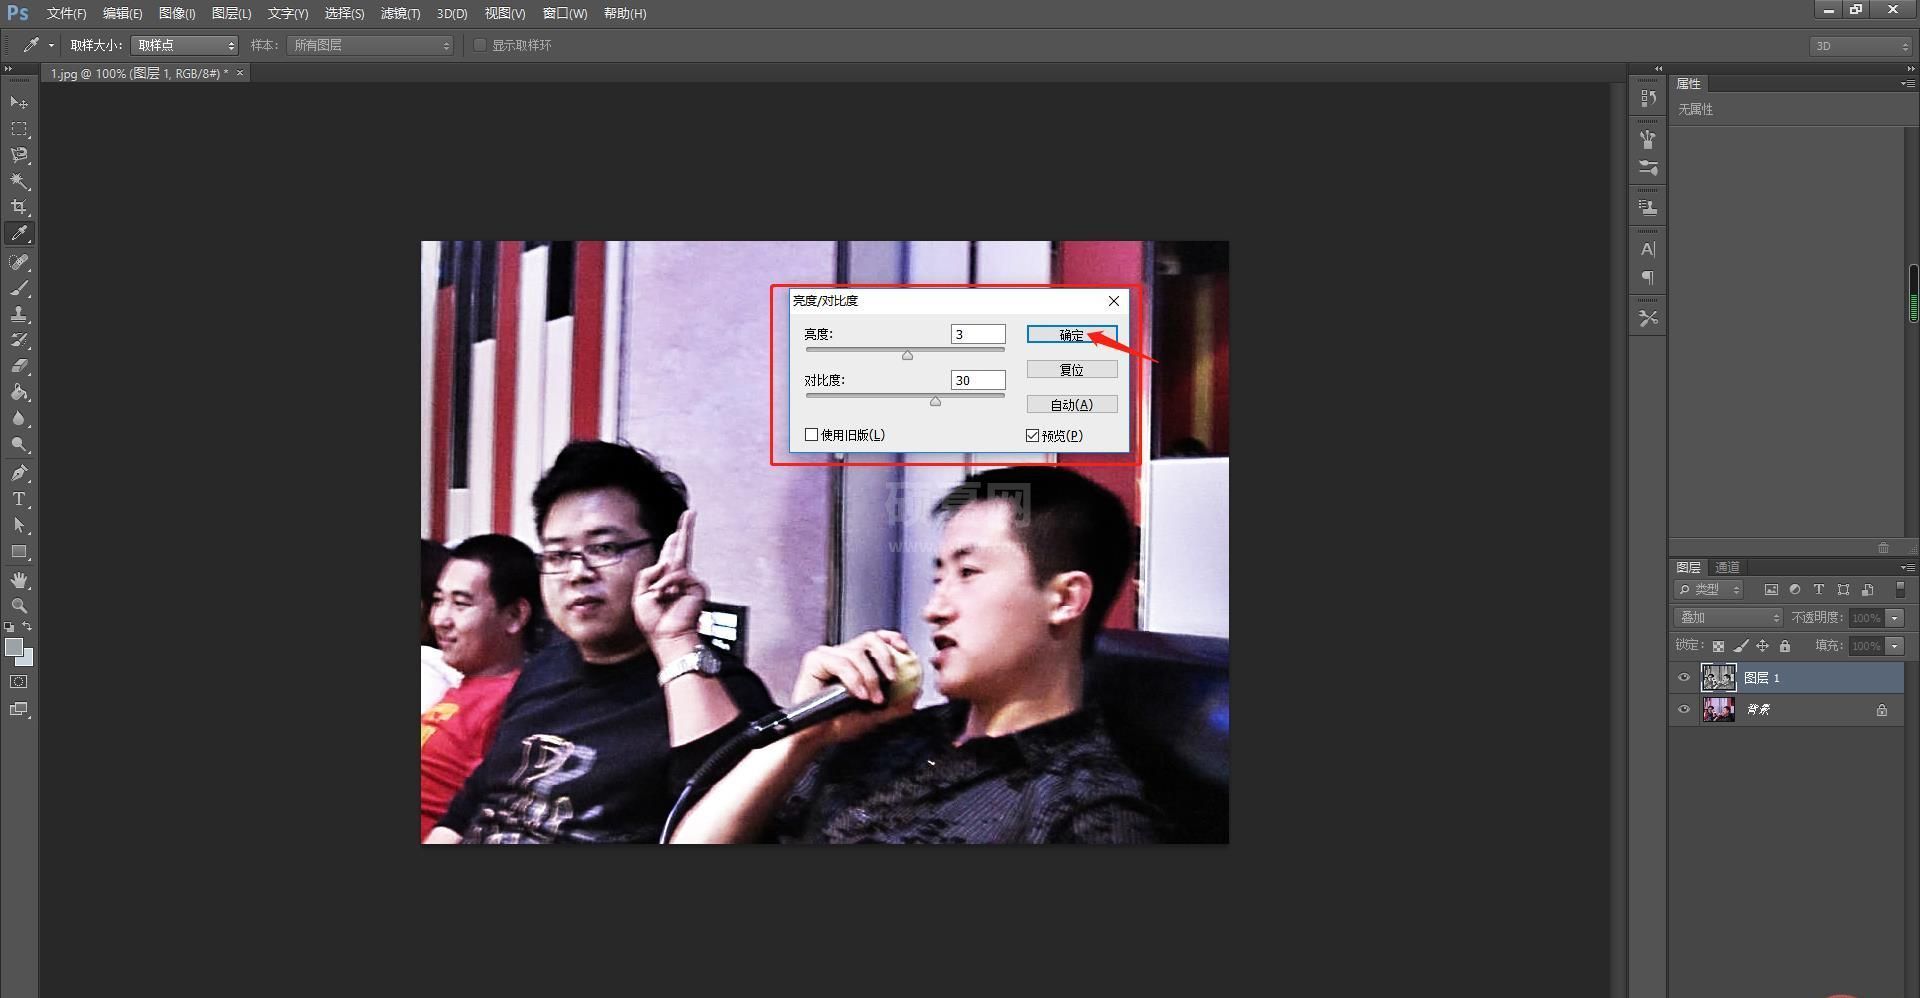Viewport: 1920px width, 998px height.
Task: Toggle lock transparent pixels icon
Action: coord(1718,646)
